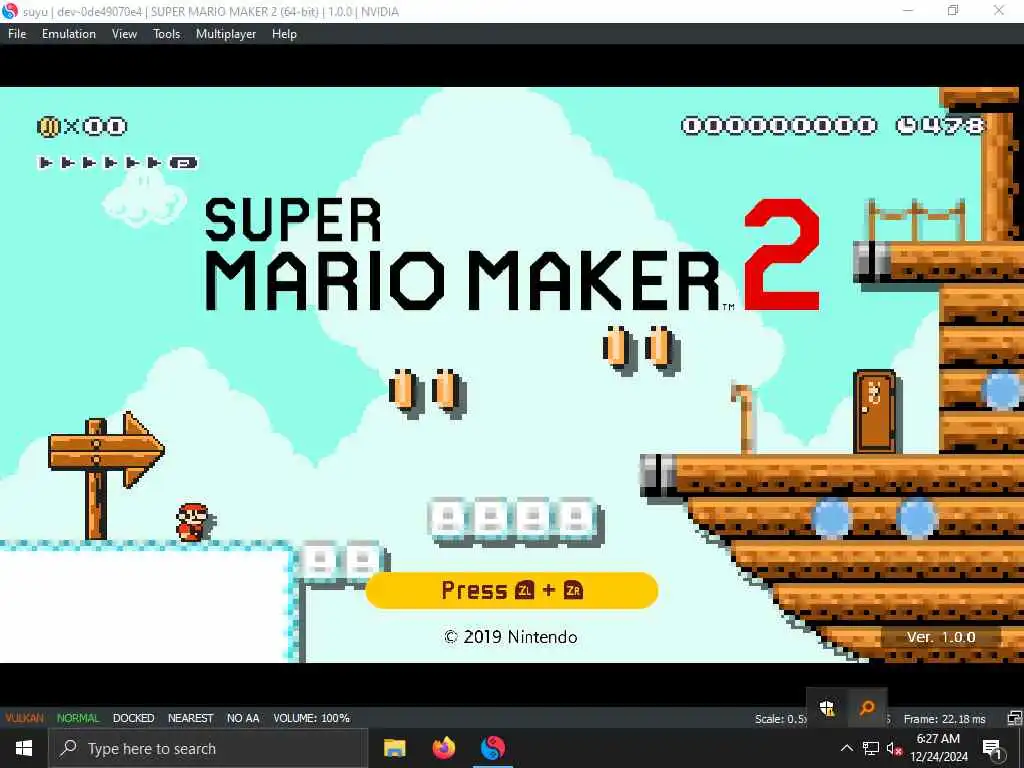Open the Emulation menu
The width and height of the screenshot is (1024, 768).
pyautogui.click(x=69, y=34)
